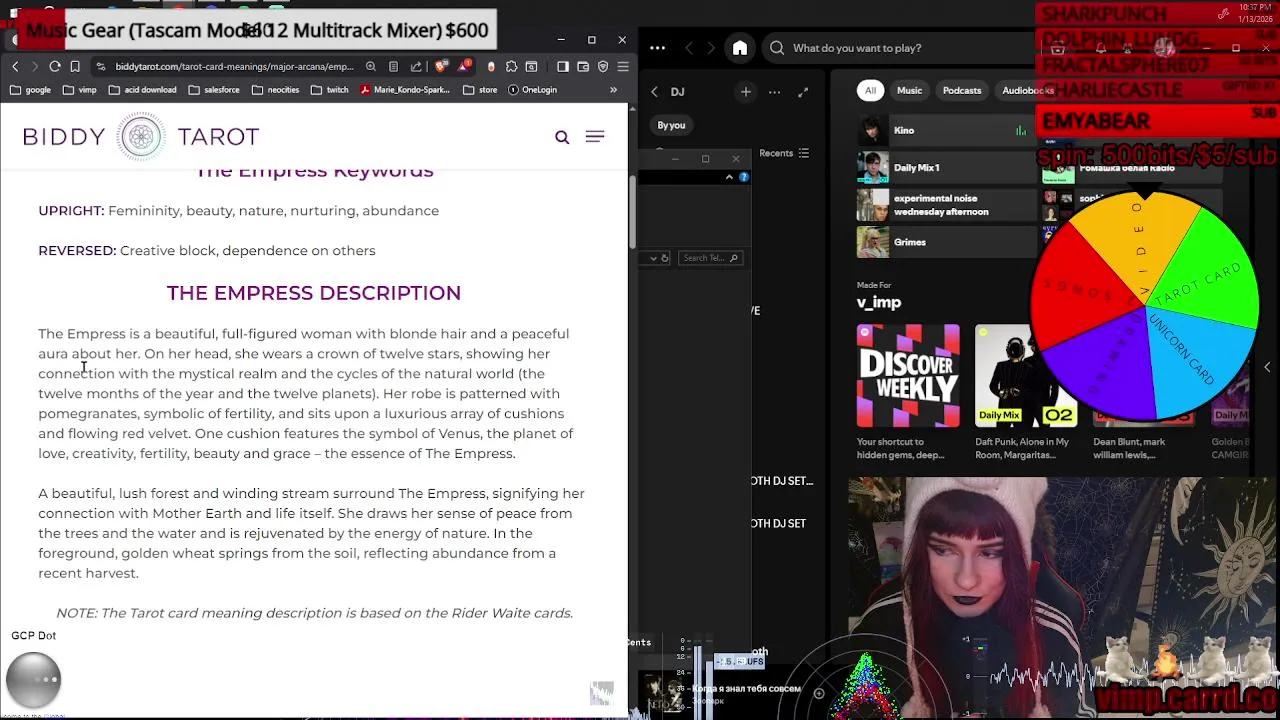Screen dimensions: 1280x720
Task: Open Biddy Tarot site search icon
Action: pyautogui.click(x=562, y=137)
